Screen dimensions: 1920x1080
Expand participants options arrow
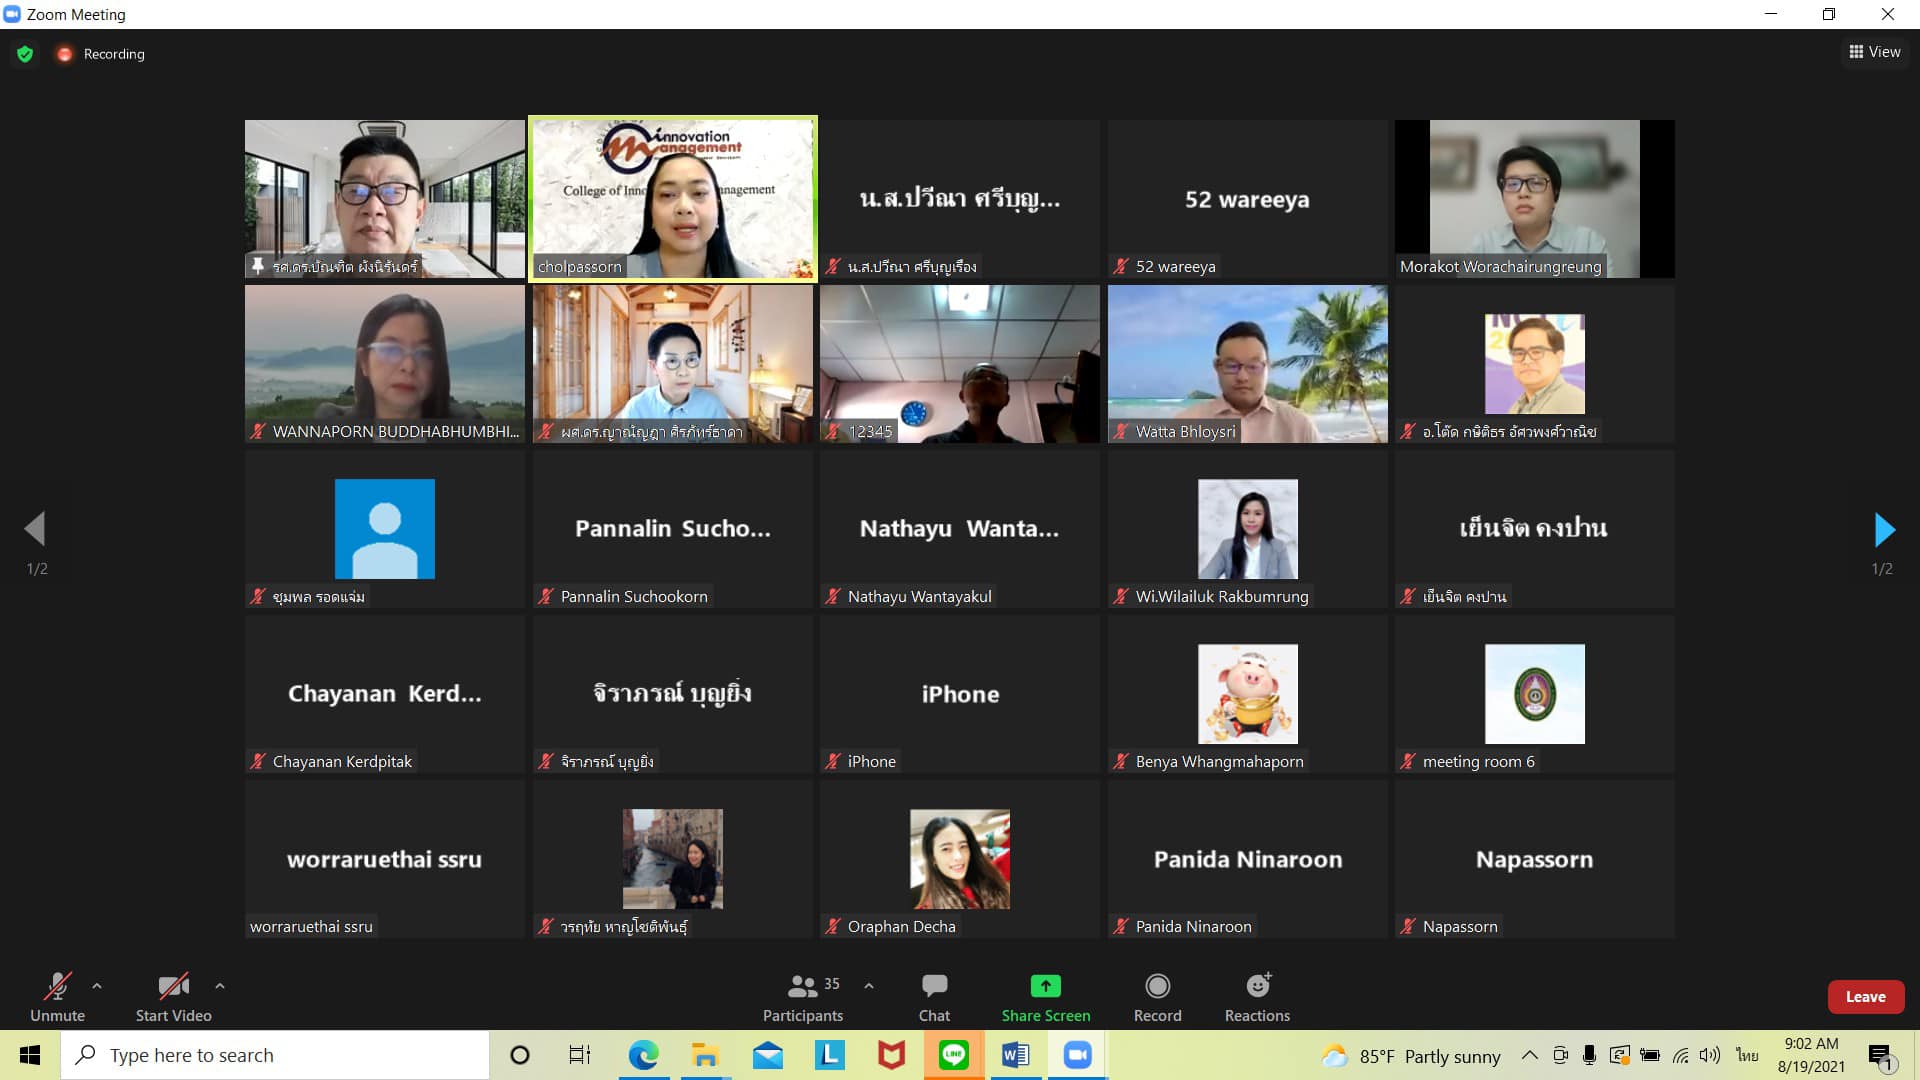pyautogui.click(x=869, y=986)
